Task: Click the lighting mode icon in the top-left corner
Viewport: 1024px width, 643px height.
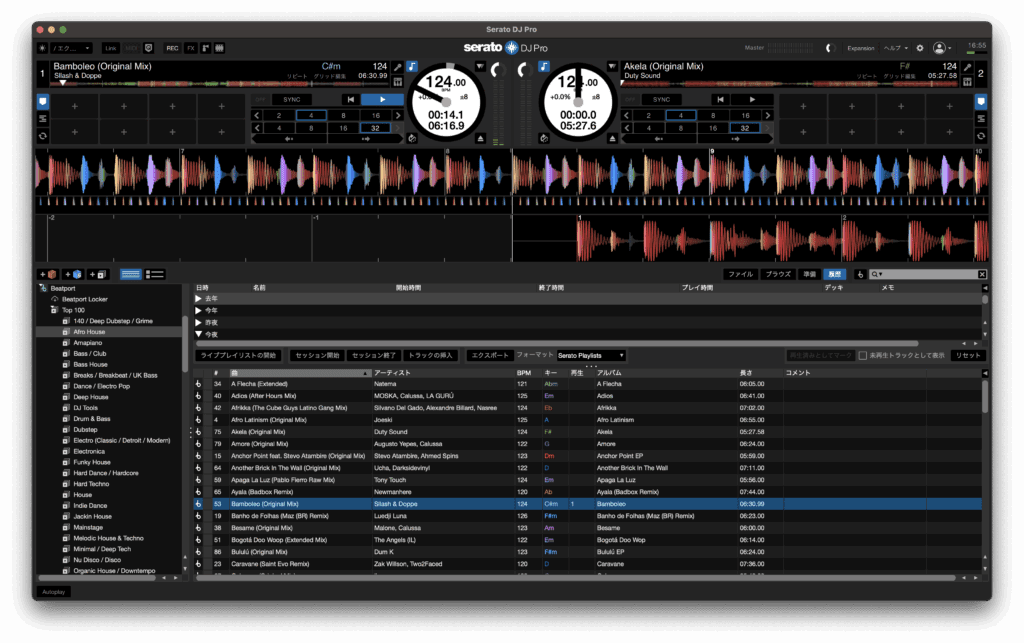Action: point(42,48)
